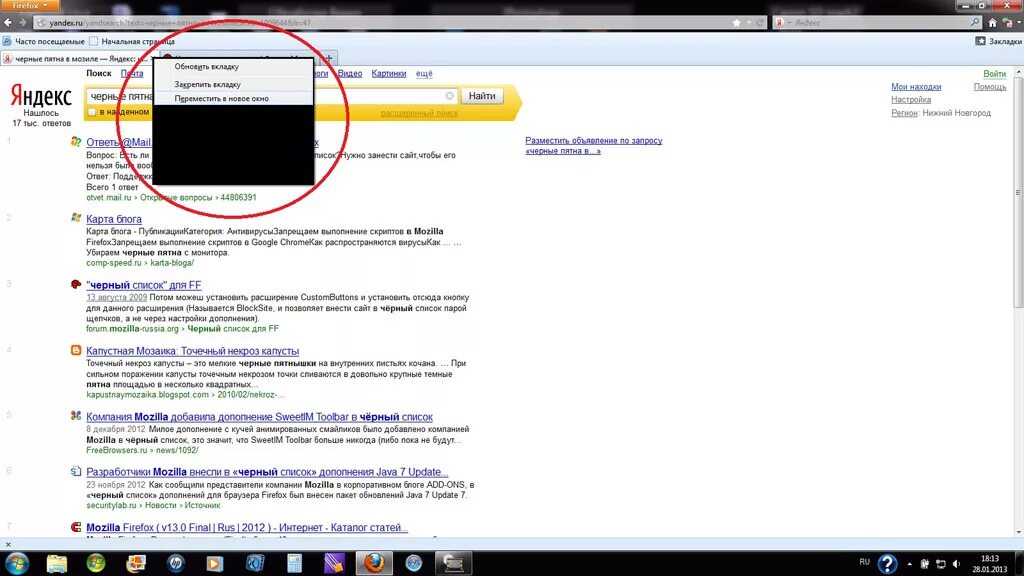Screen dimensions: 1024x576
Task: Close the add-on bar with the small x
Action: coord(8,544)
